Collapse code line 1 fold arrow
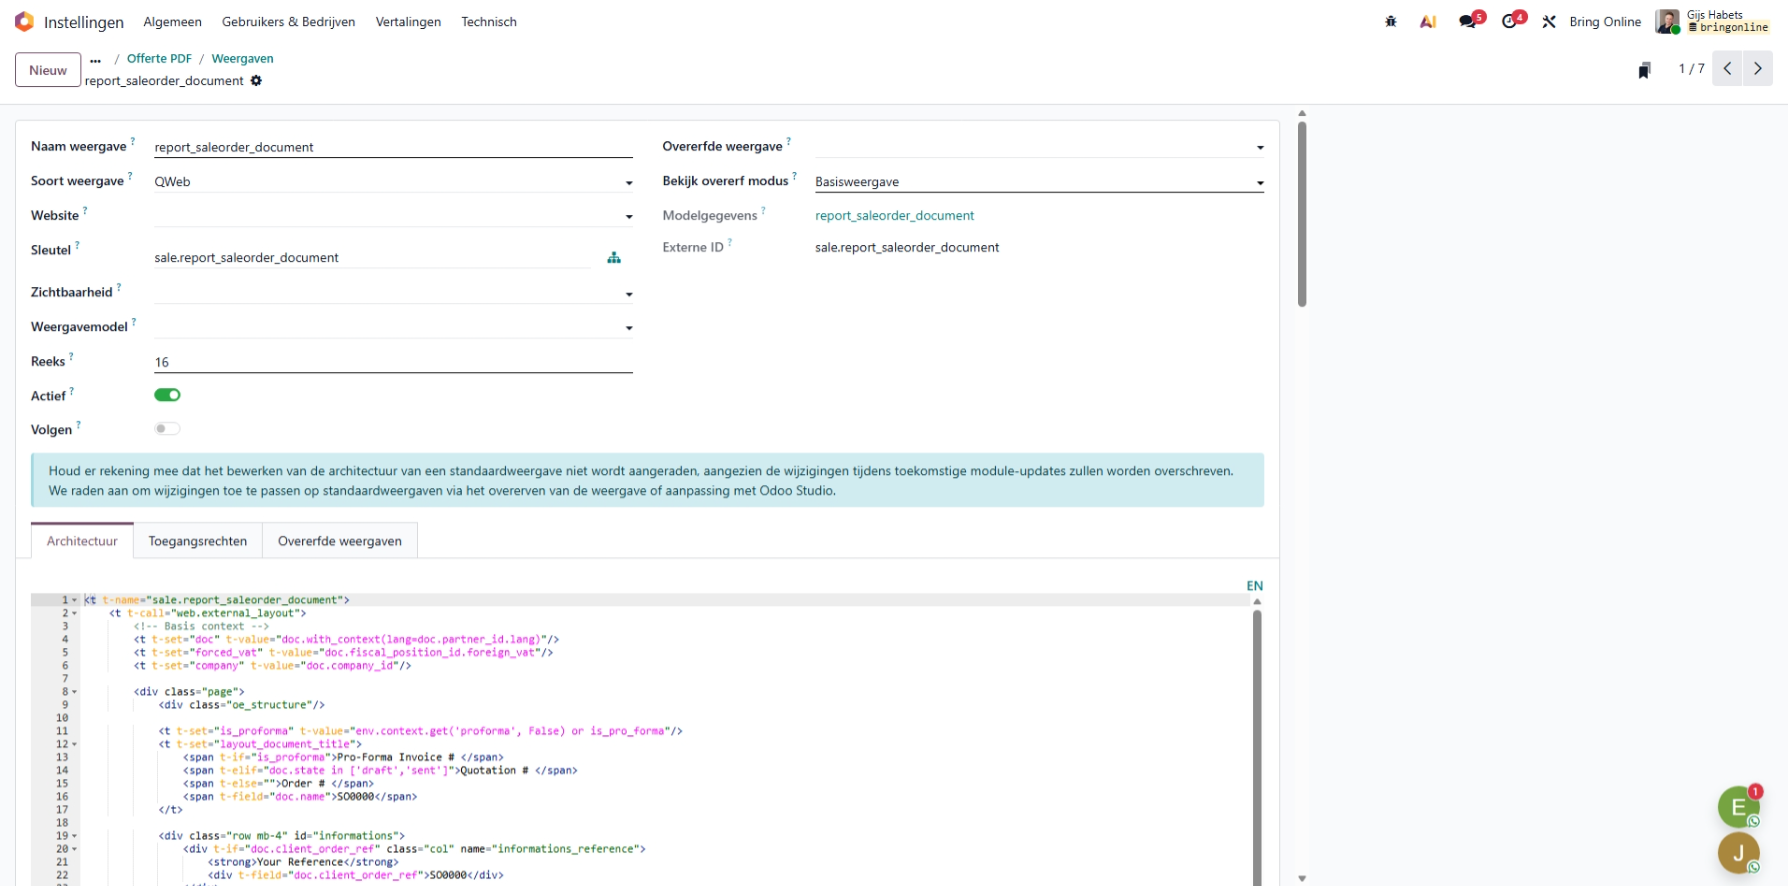Screen dimensions: 1788x886 coord(75,600)
